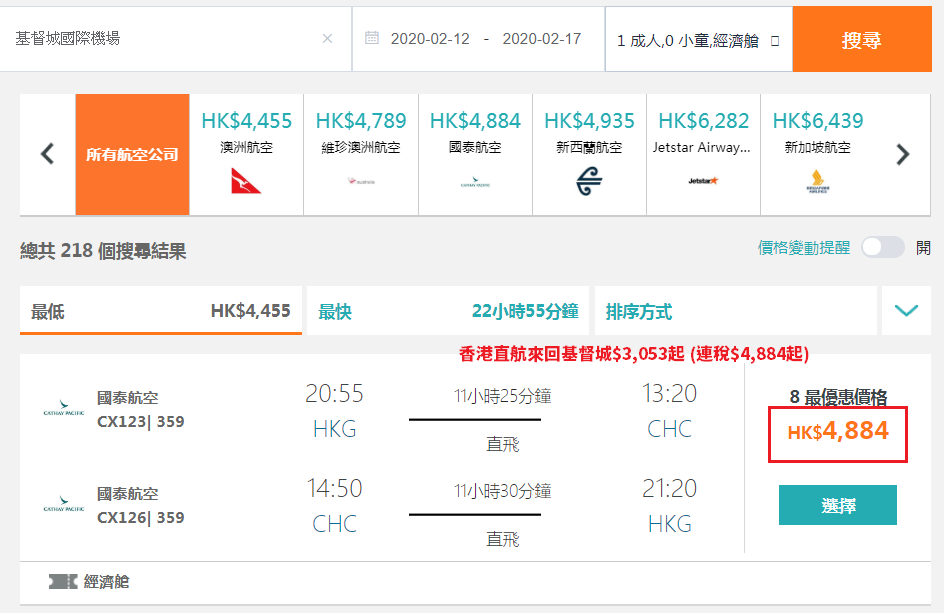944x613 pixels.
Task: Select the 最低 lowest price tab
Action: click(161, 311)
